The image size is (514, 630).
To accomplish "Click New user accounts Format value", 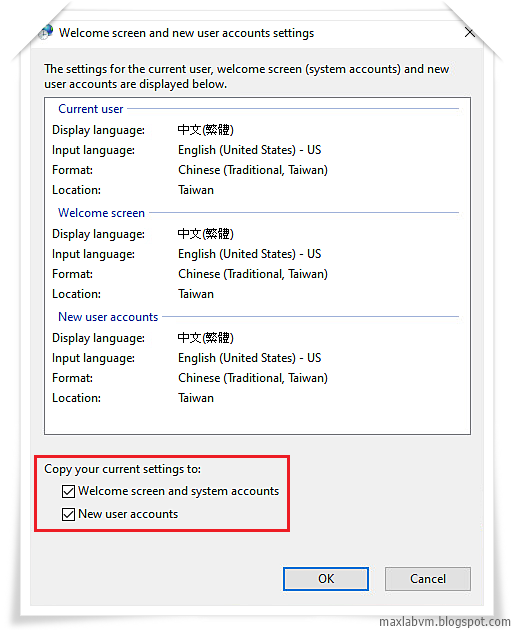I will 253,378.
